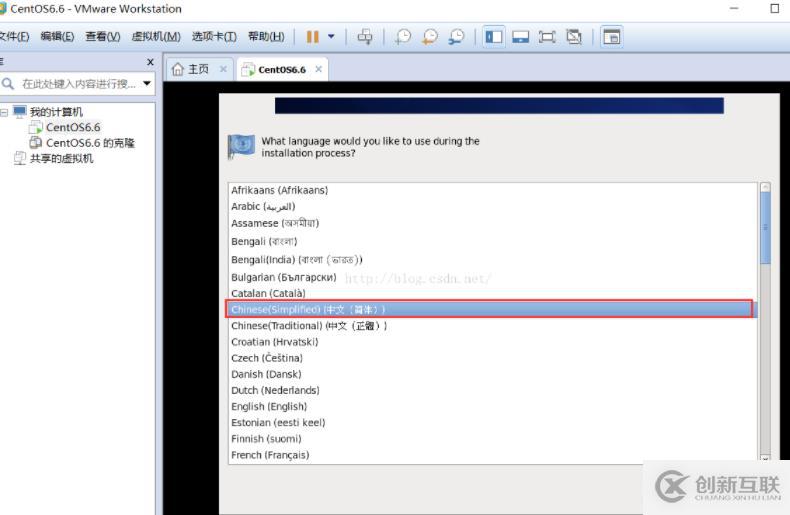Screen dimensions: 790x515
Task: Open the 选项卡(T) menu
Action: pyautogui.click(x=214, y=36)
